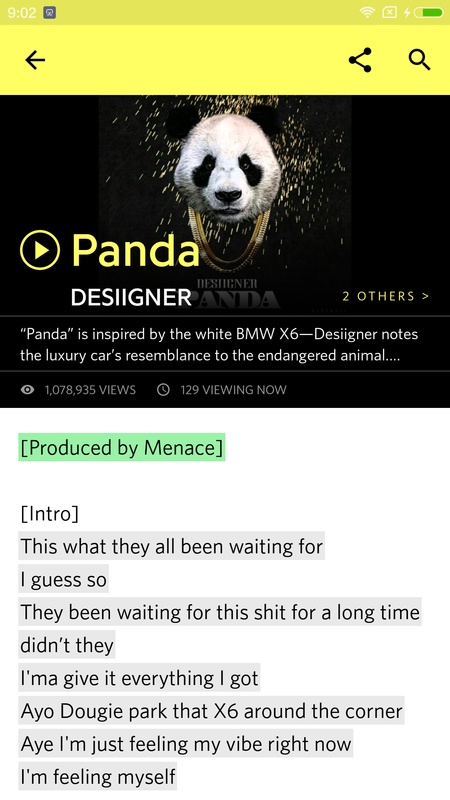Viewport: 450px width, 800px height.
Task: Tap lyric 'I'ma give it everything I got'
Action: click(139, 678)
